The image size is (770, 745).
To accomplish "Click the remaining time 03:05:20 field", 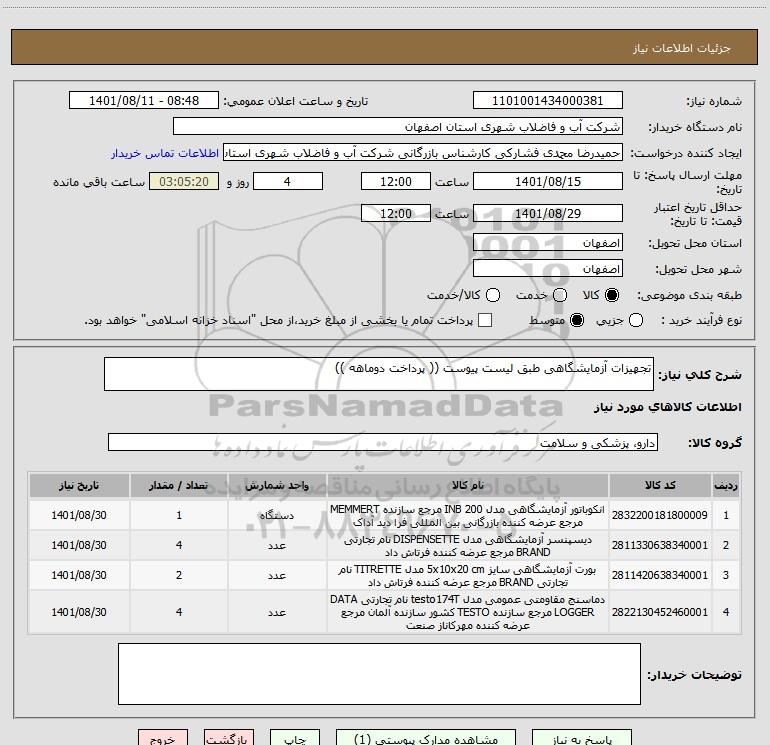I will 184,181.
